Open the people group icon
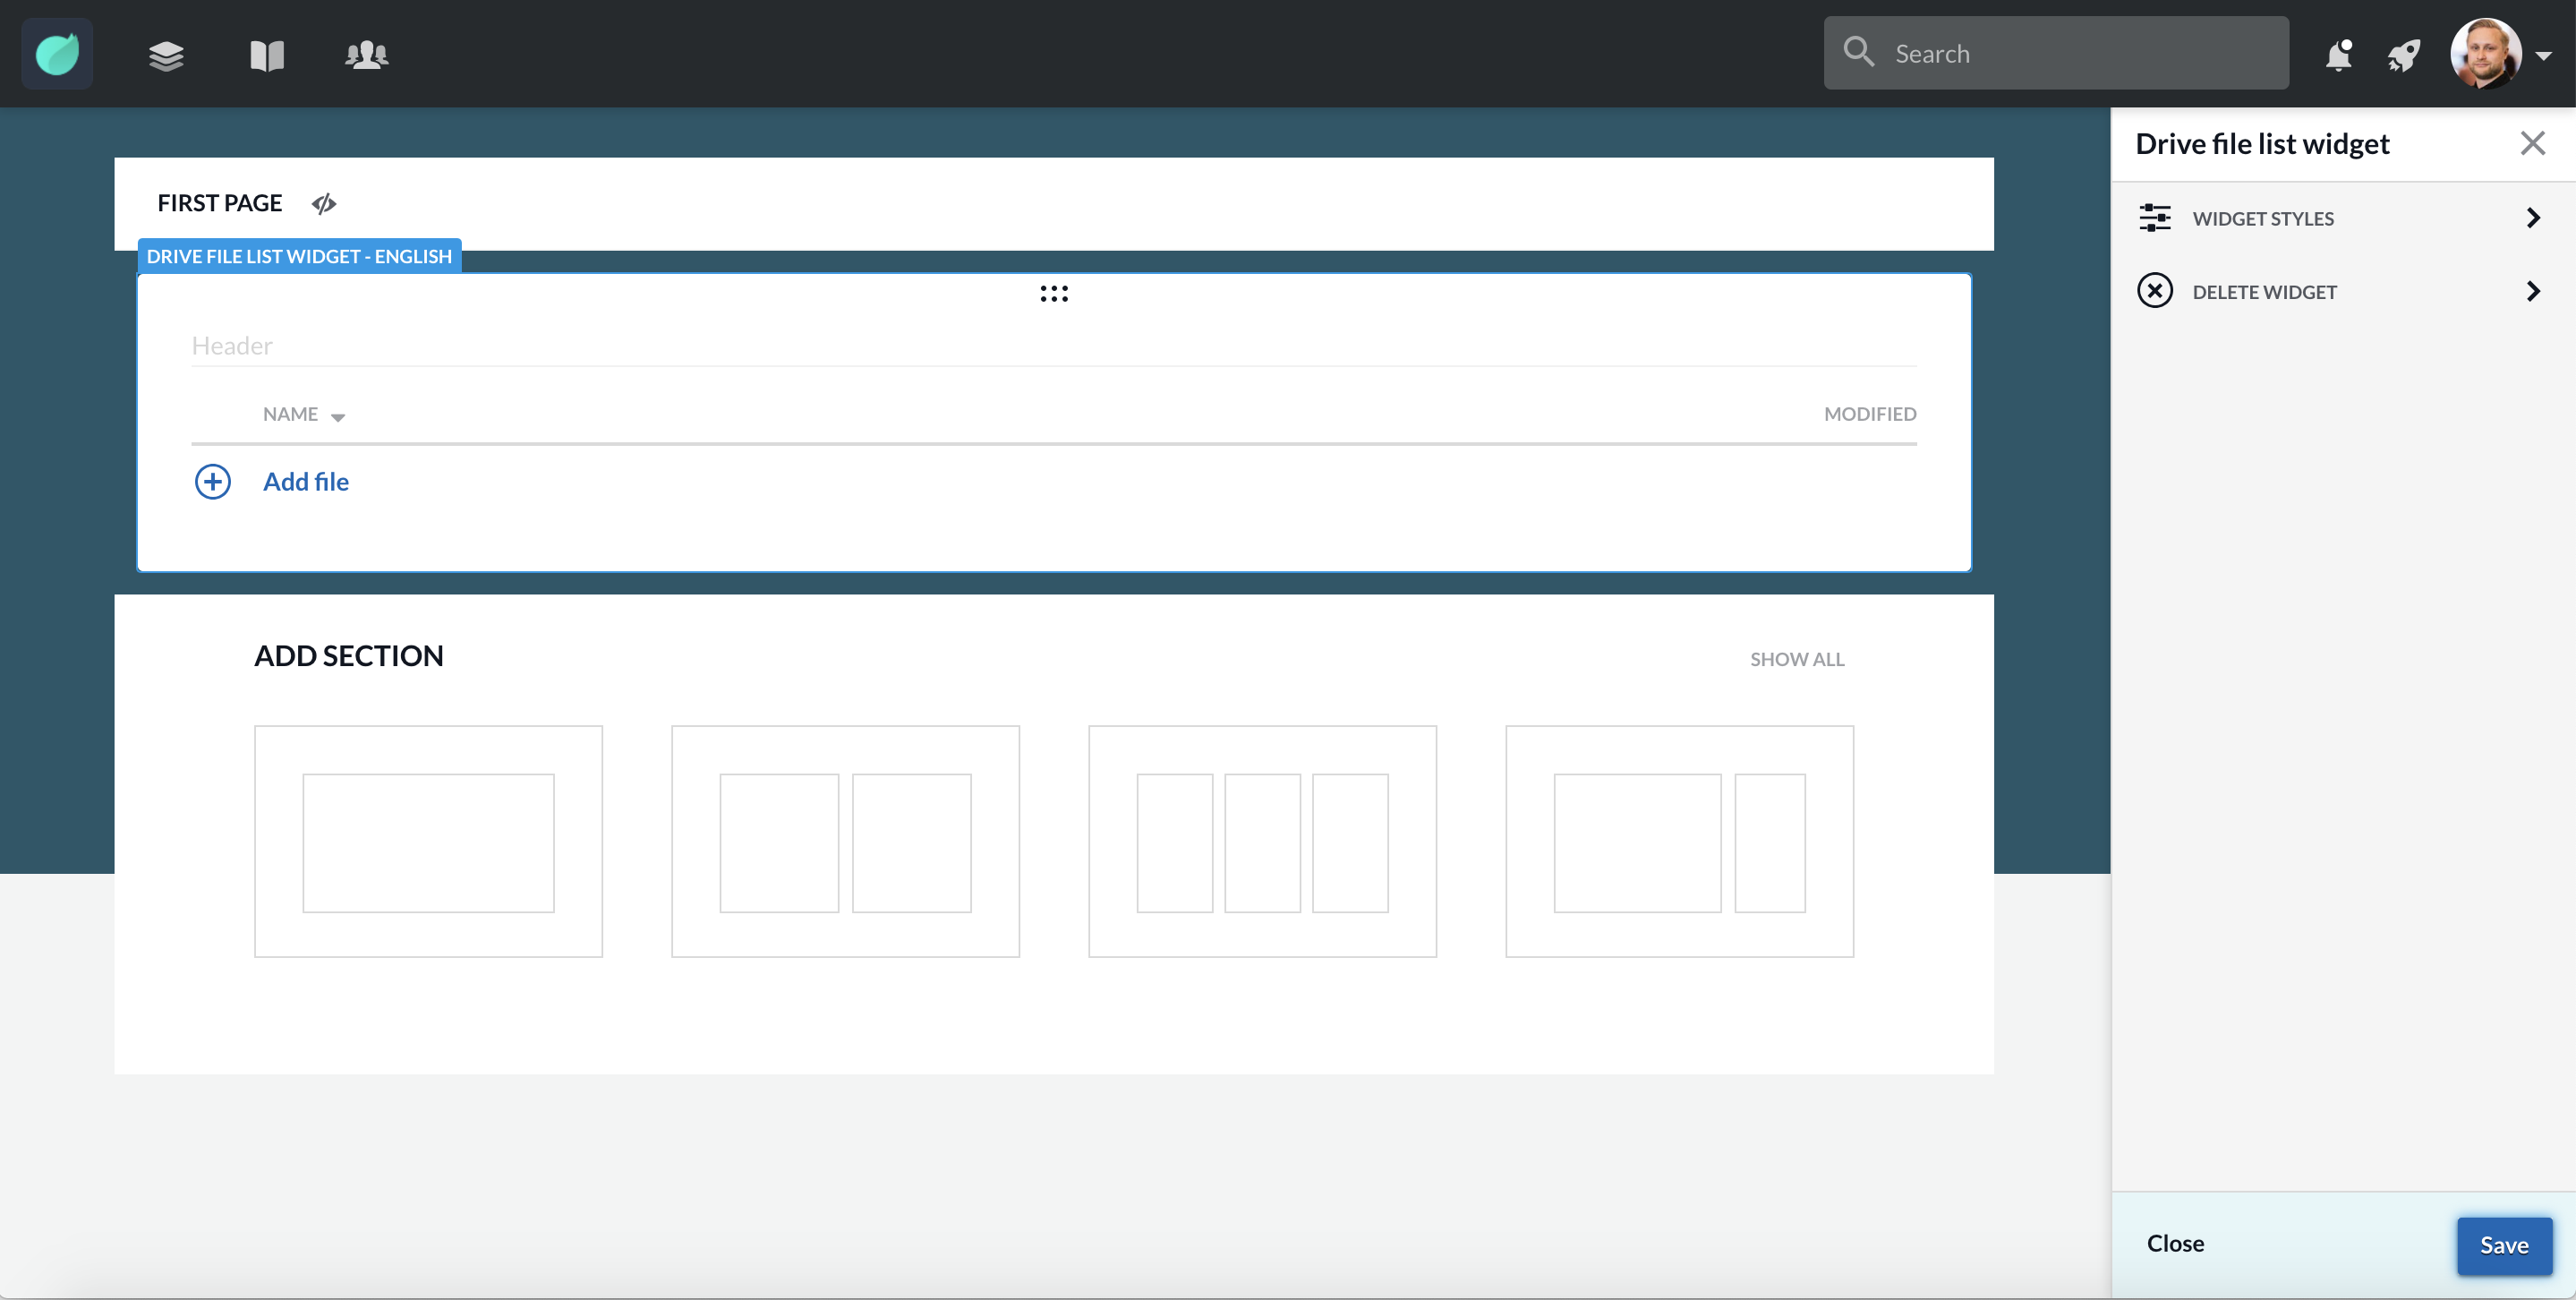The width and height of the screenshot is (2576, 1300). [x=367, y=54]
